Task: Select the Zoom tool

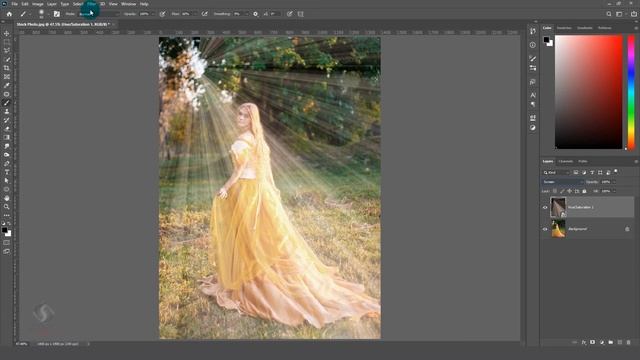Action: click(x=7, y=207)
